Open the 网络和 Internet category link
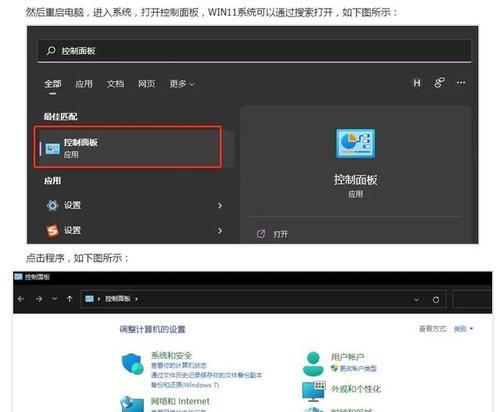The image size is (500, 412). [180, 401]
